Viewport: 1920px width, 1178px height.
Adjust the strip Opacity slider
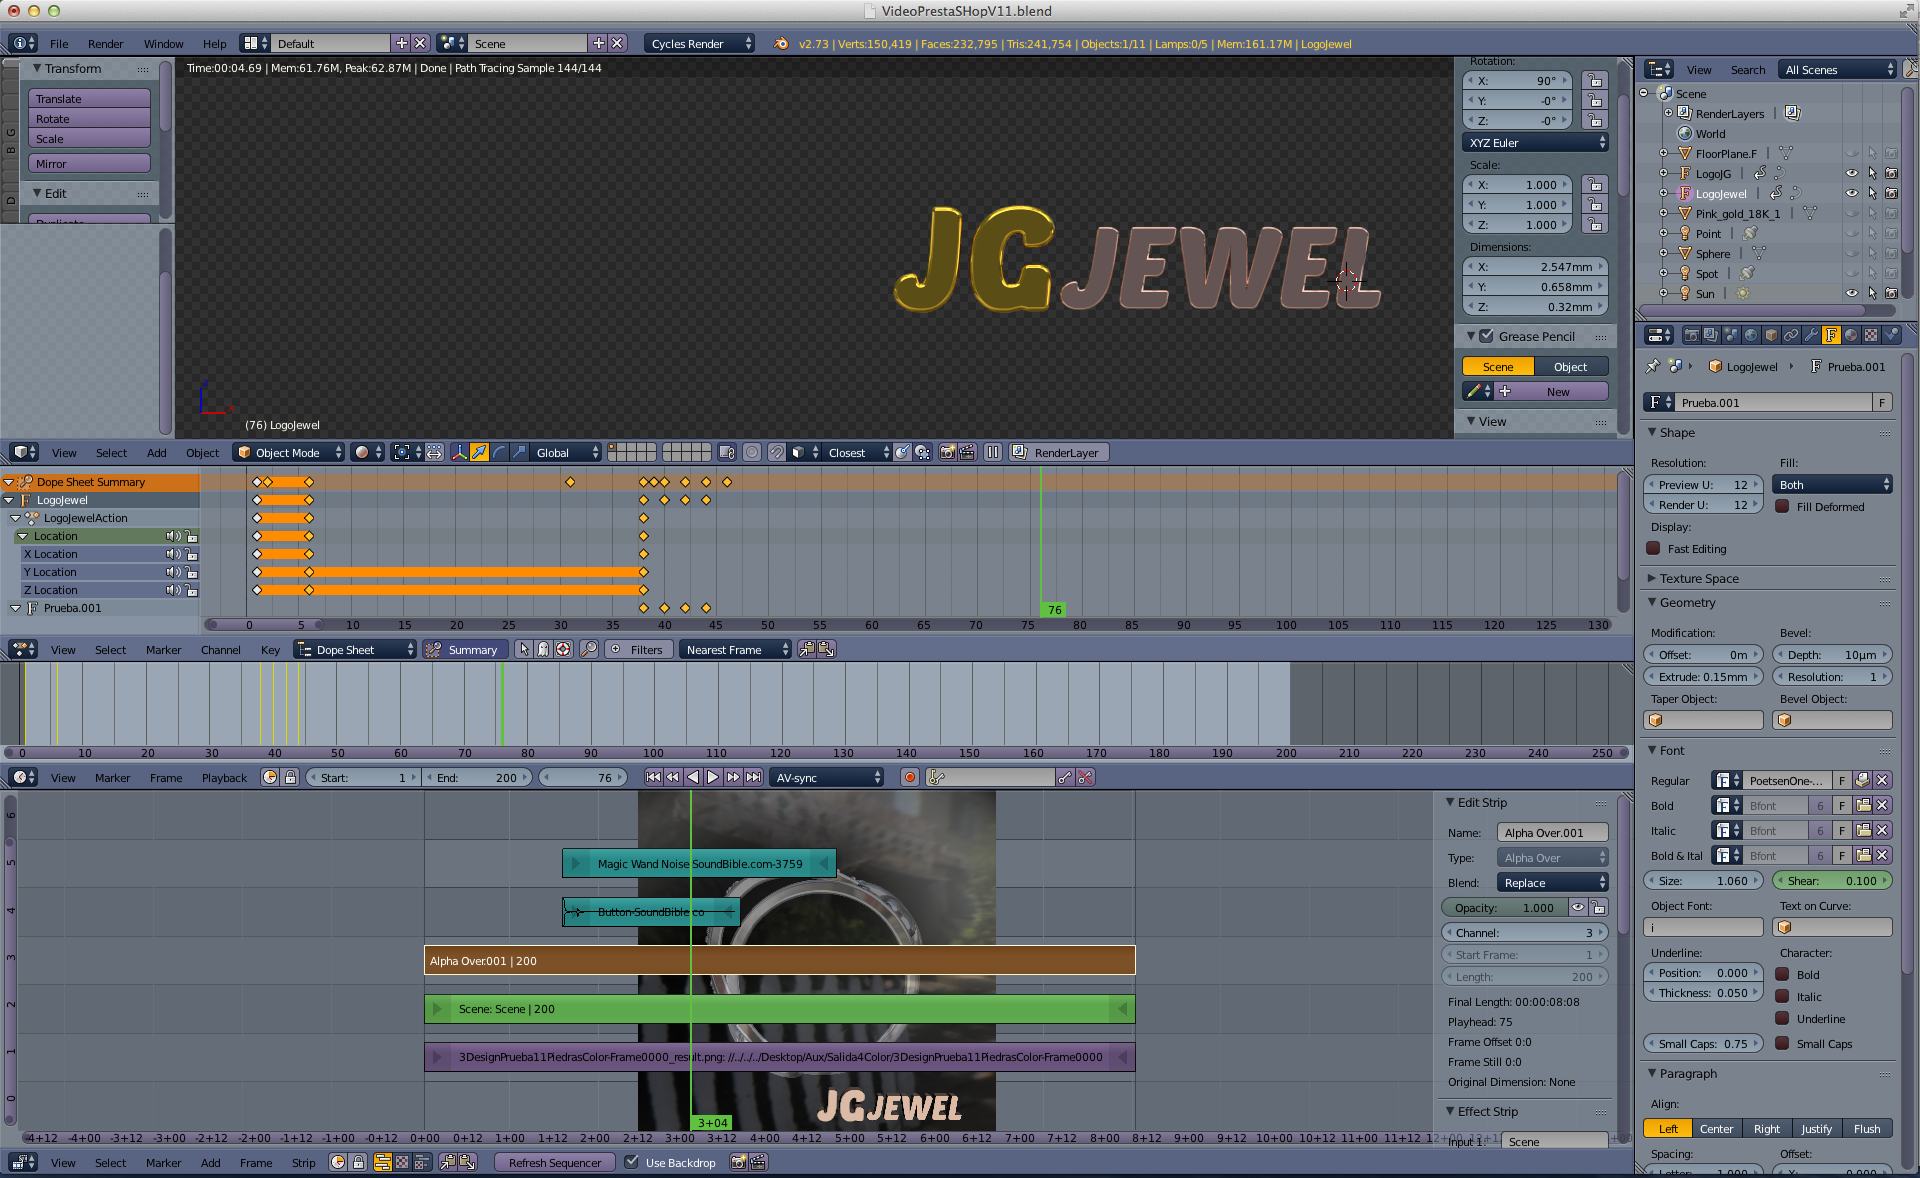coord(1503,907)
